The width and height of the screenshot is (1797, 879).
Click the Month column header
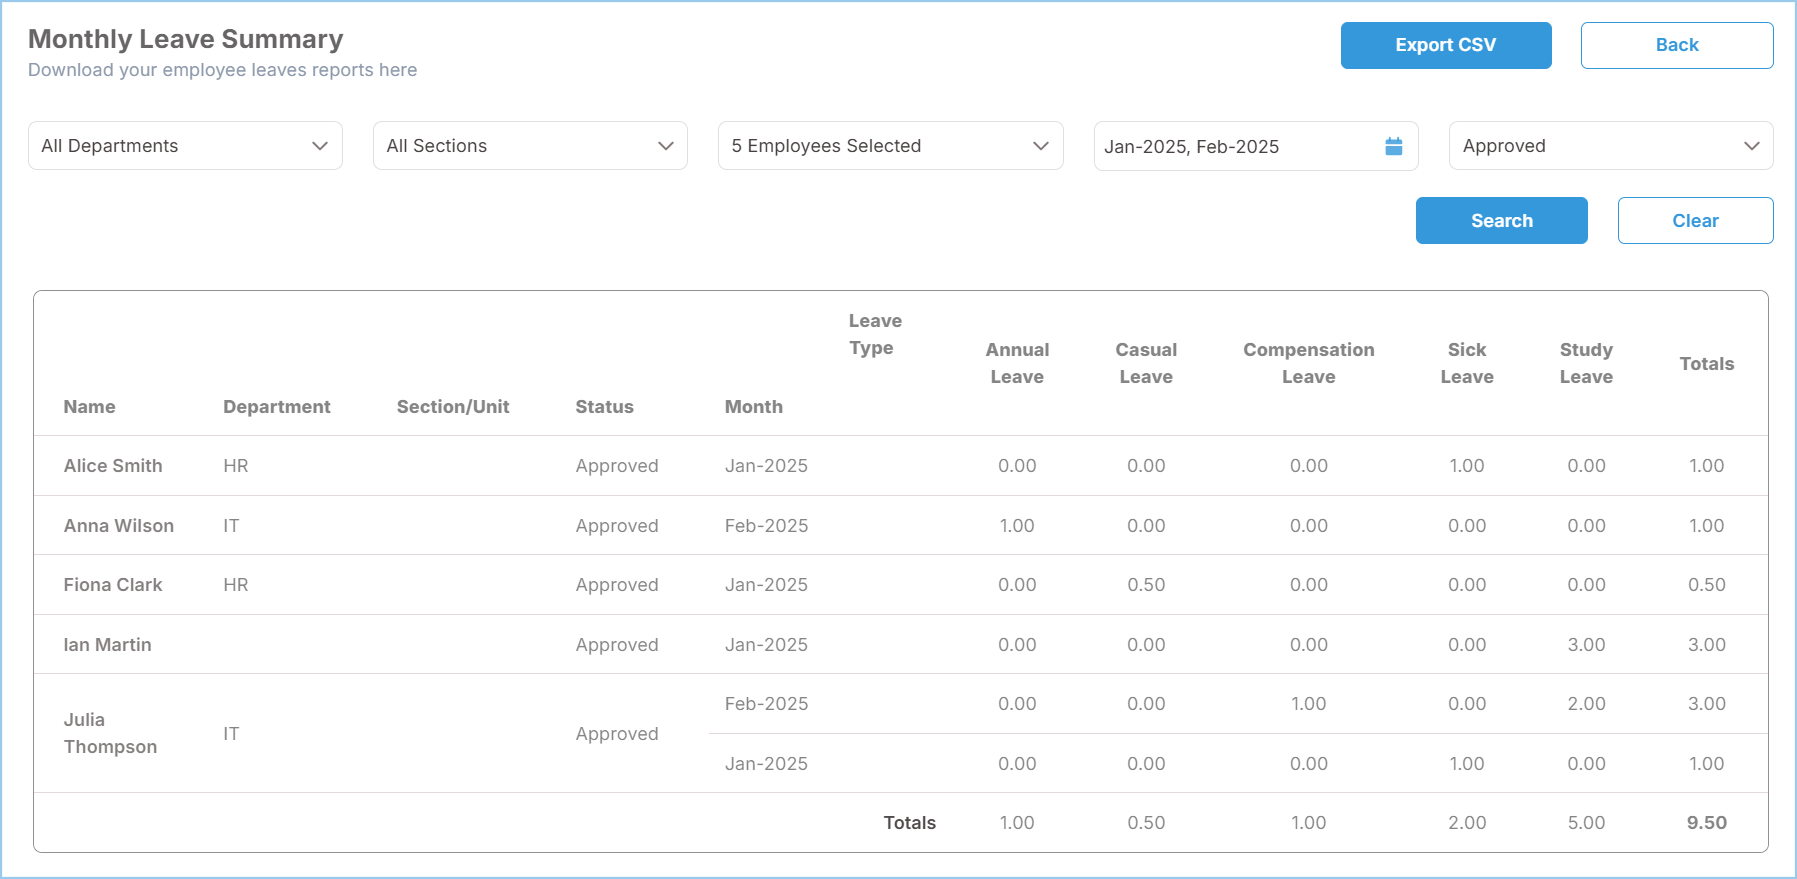point(753,407)
